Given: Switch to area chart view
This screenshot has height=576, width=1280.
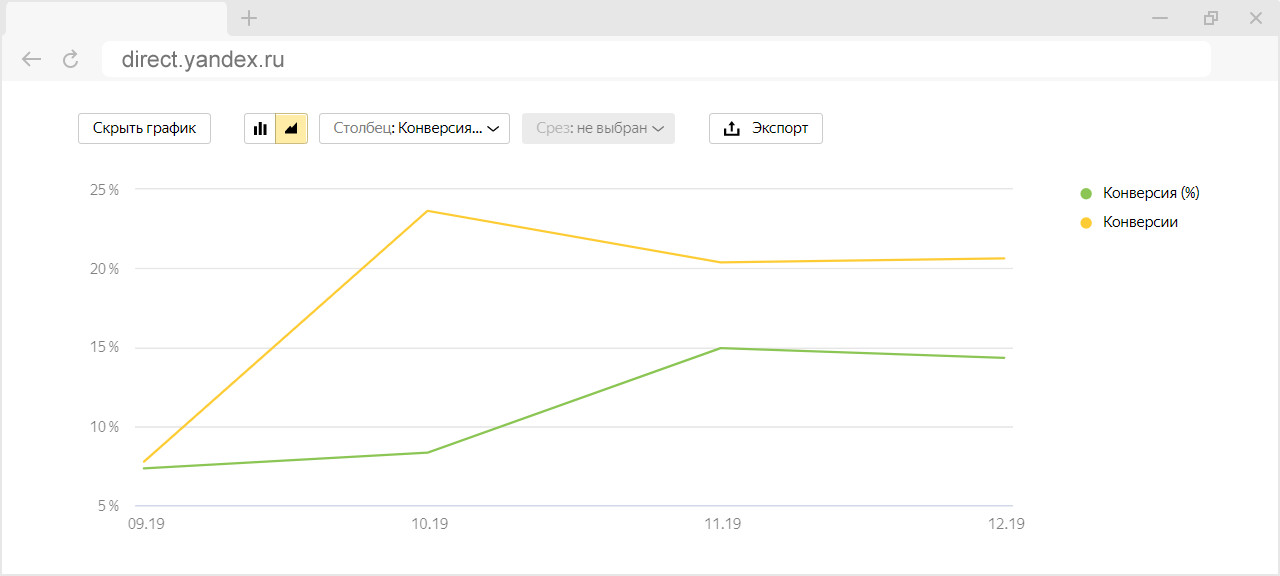Looking at the screenshot, I should (292, 129).
